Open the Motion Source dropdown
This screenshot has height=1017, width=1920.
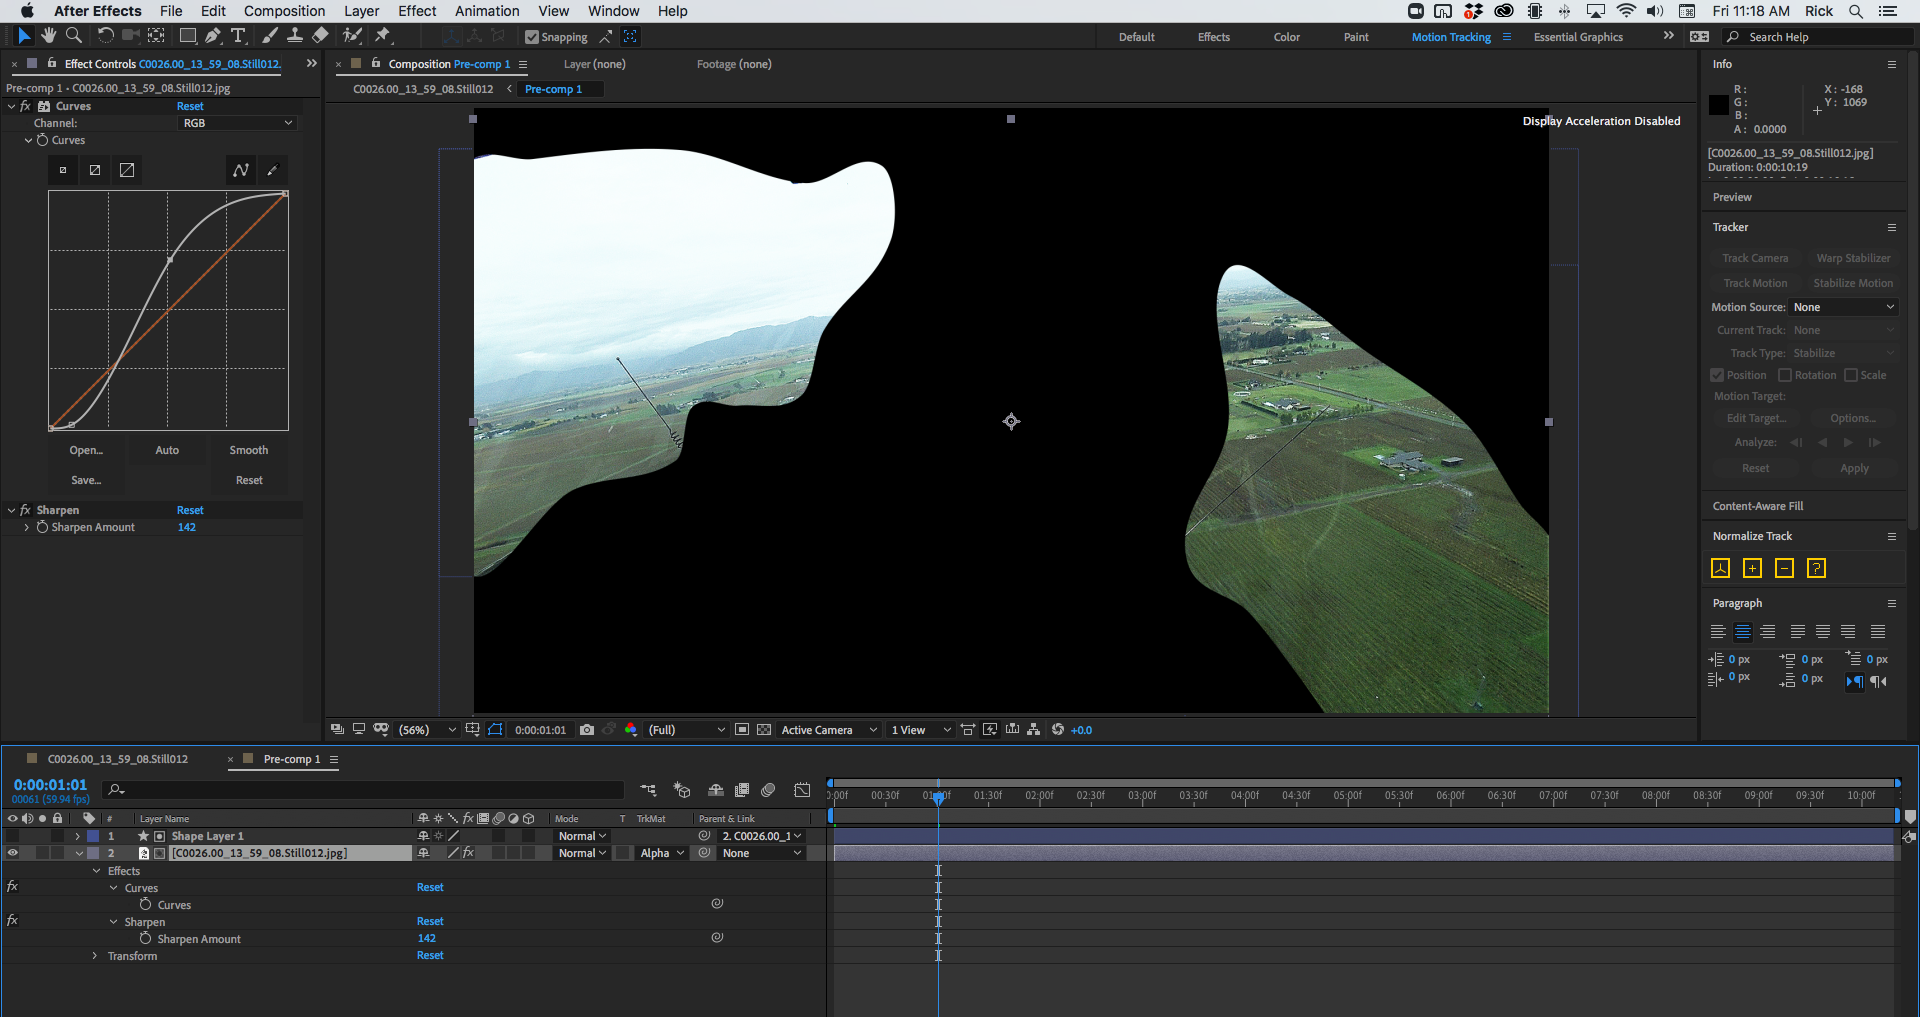(x=1843, y=307)
